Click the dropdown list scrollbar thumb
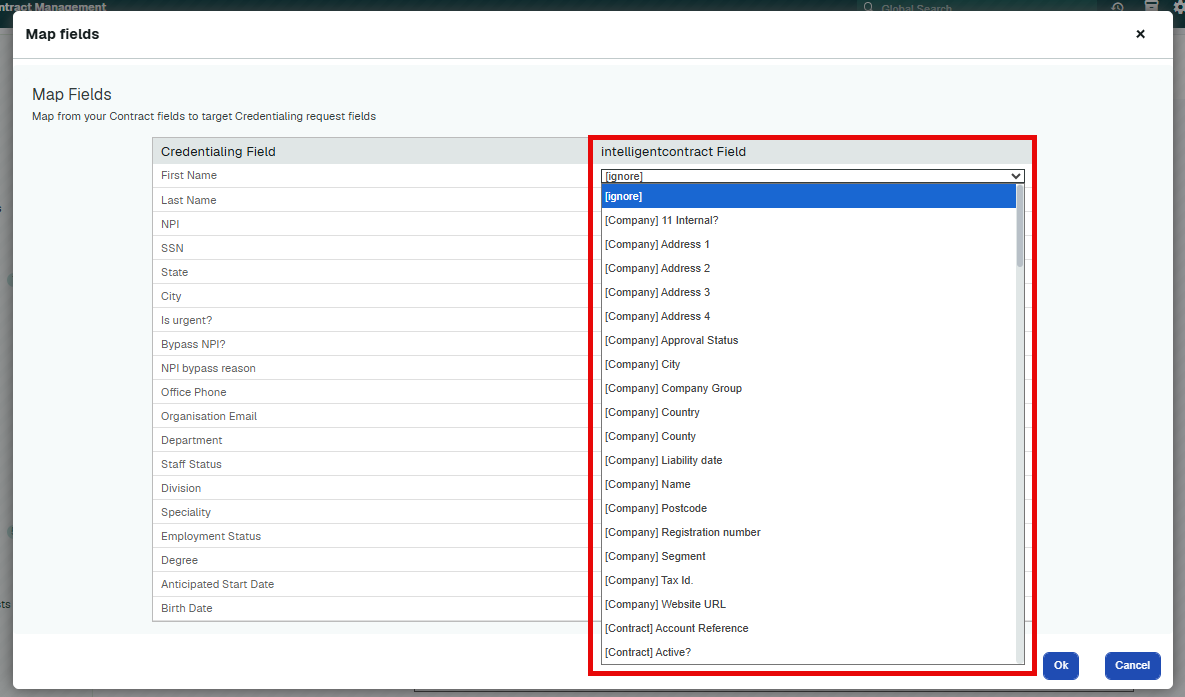 click(x=1020, y=227)
